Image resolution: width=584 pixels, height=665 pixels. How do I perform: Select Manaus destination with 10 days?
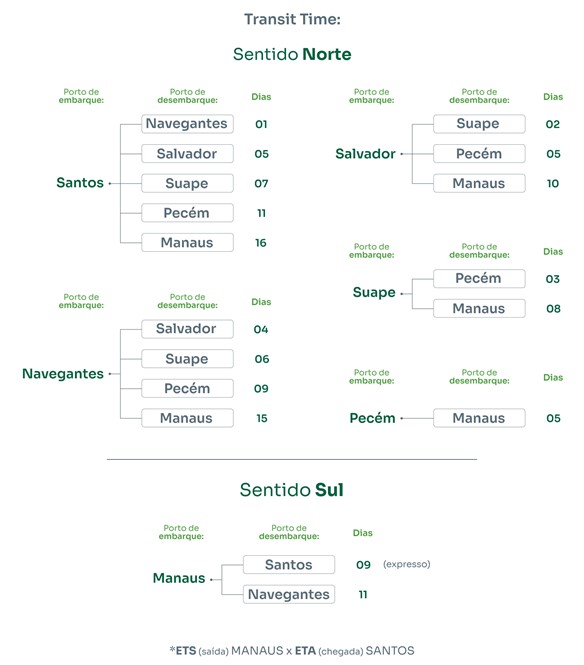(479, 183)
